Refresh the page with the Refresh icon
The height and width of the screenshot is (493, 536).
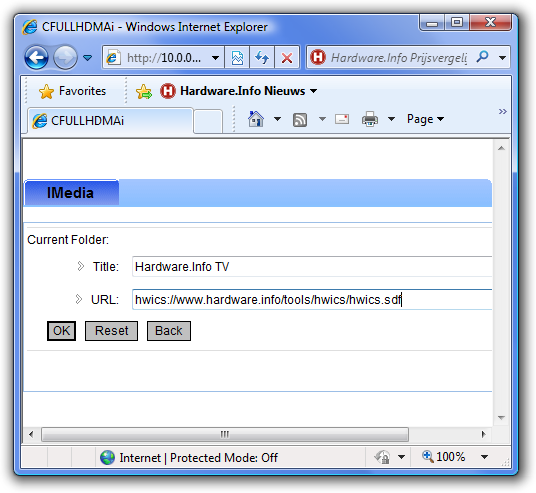(x=262, y=58)
